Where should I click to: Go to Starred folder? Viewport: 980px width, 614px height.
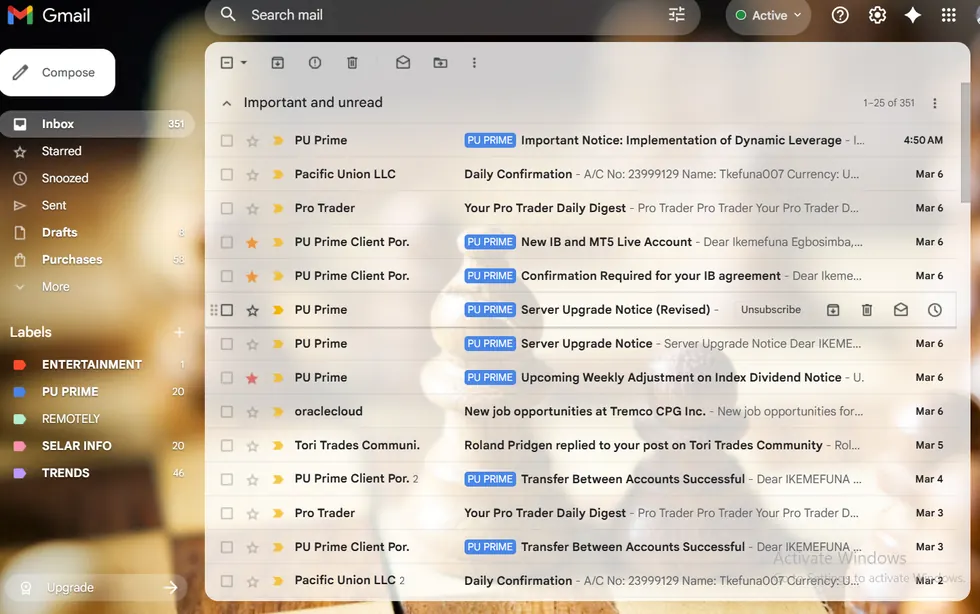tap(61, 151)
